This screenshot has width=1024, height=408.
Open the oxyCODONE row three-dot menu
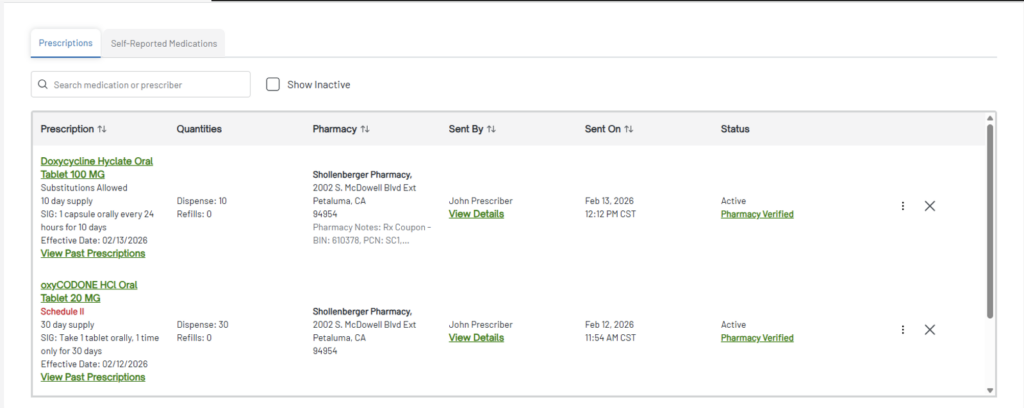(902, 330)
